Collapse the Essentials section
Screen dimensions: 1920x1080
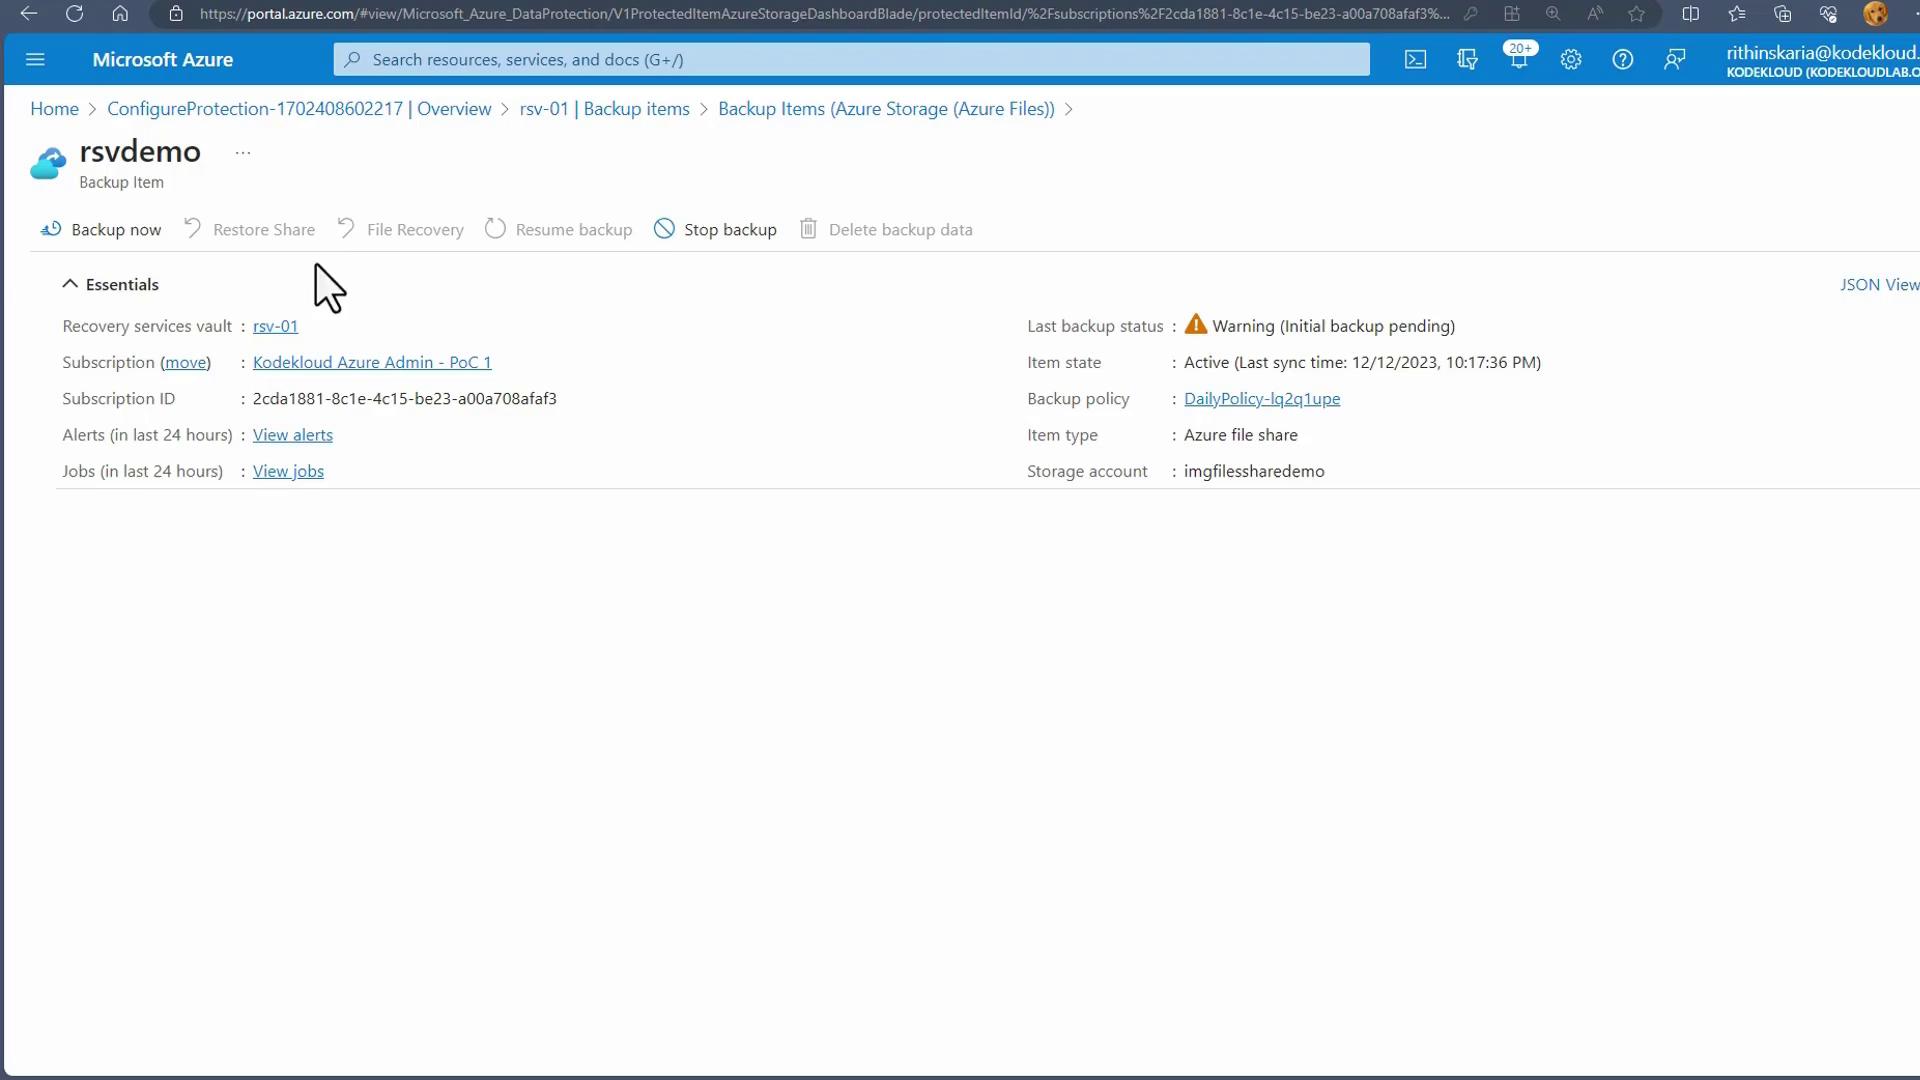70,284
